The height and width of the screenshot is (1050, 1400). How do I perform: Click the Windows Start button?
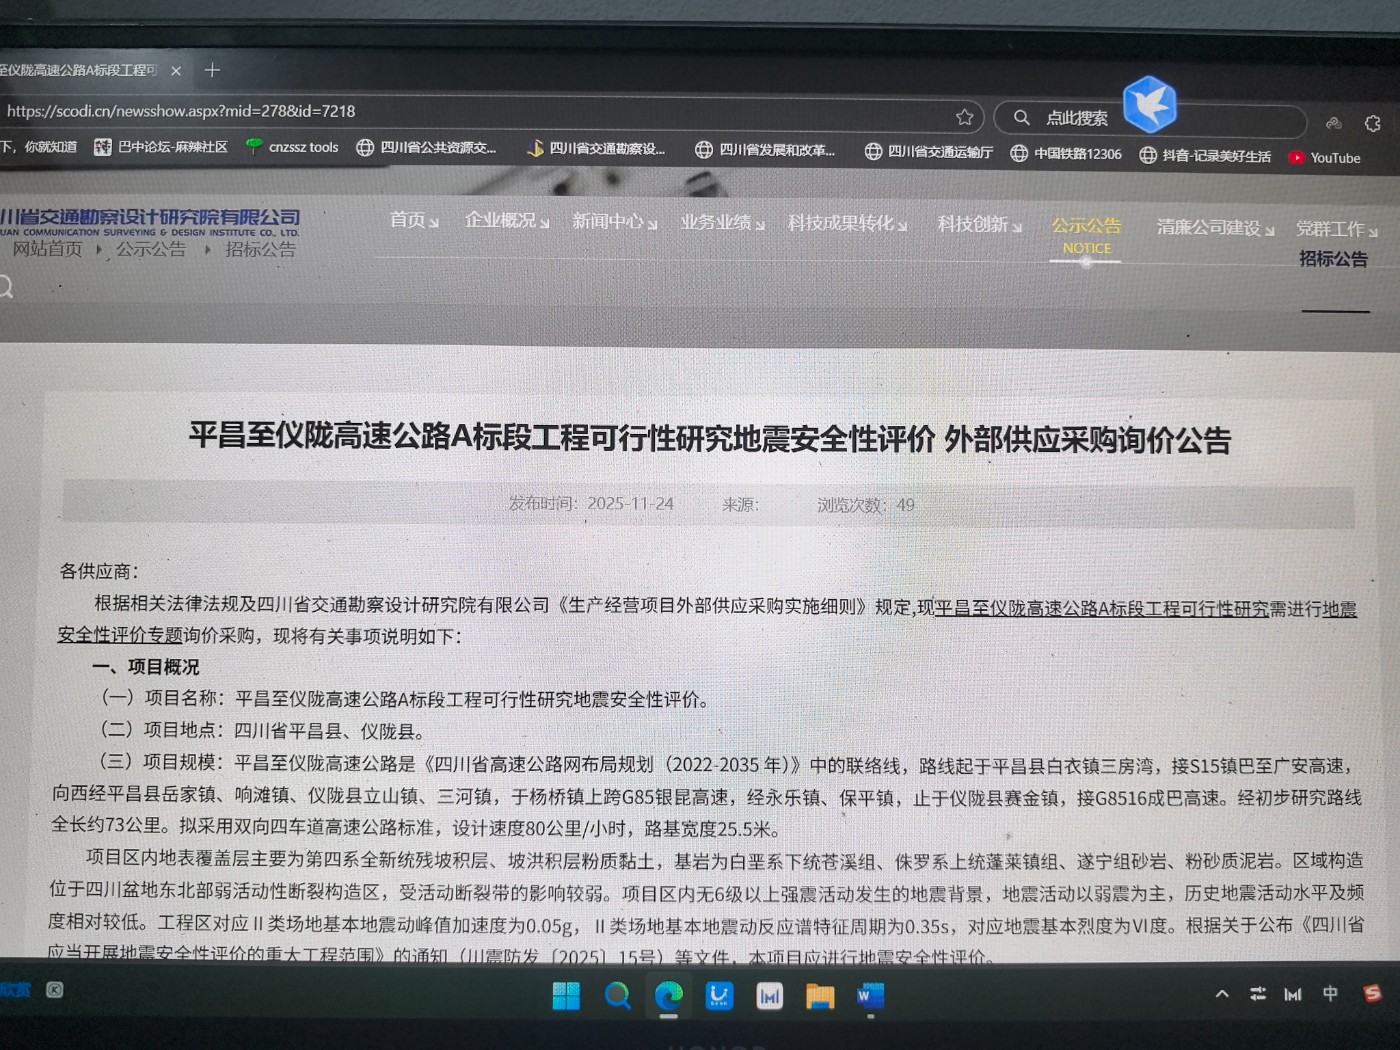click(x=566, y=996)
